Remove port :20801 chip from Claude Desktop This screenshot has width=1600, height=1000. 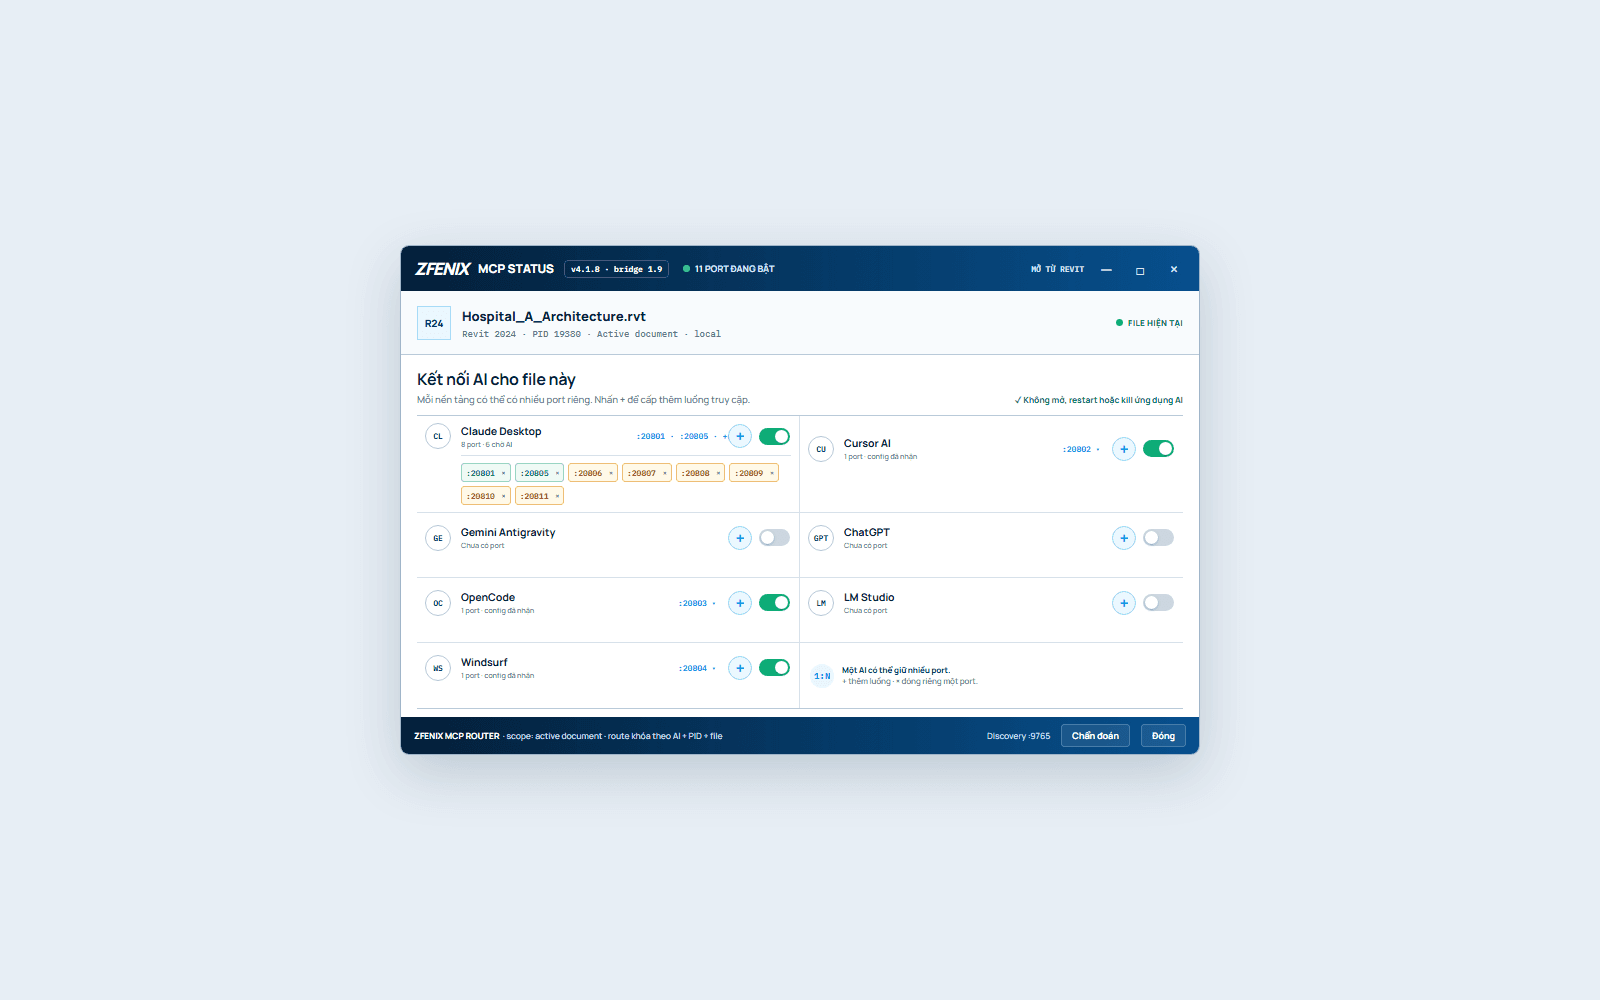point(504,473)
